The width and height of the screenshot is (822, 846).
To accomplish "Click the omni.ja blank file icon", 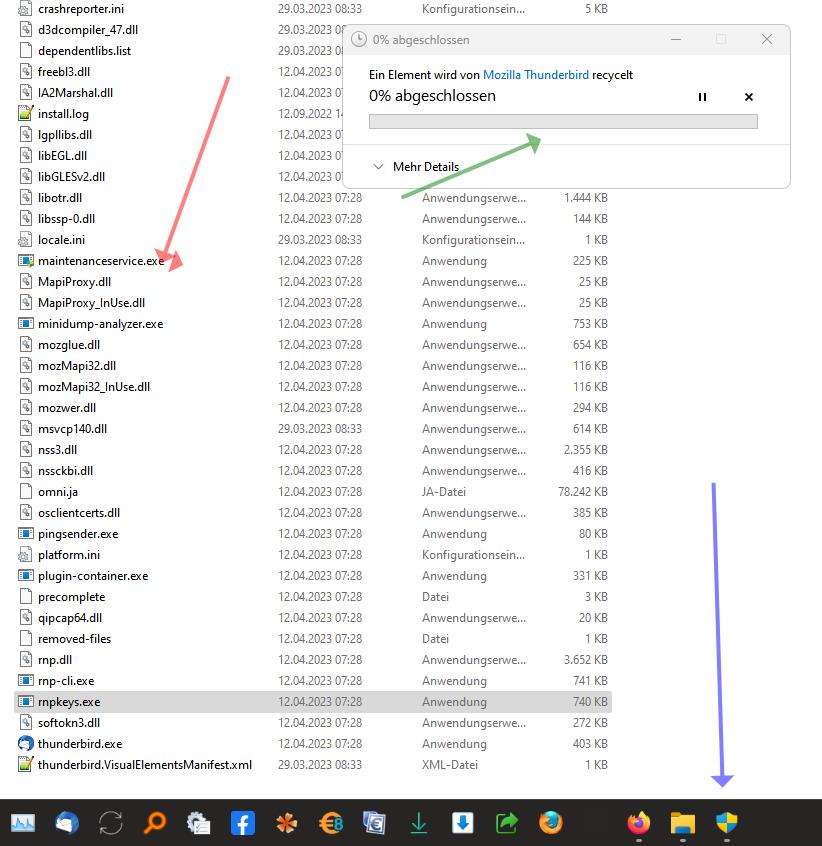I will coord(25,492).
